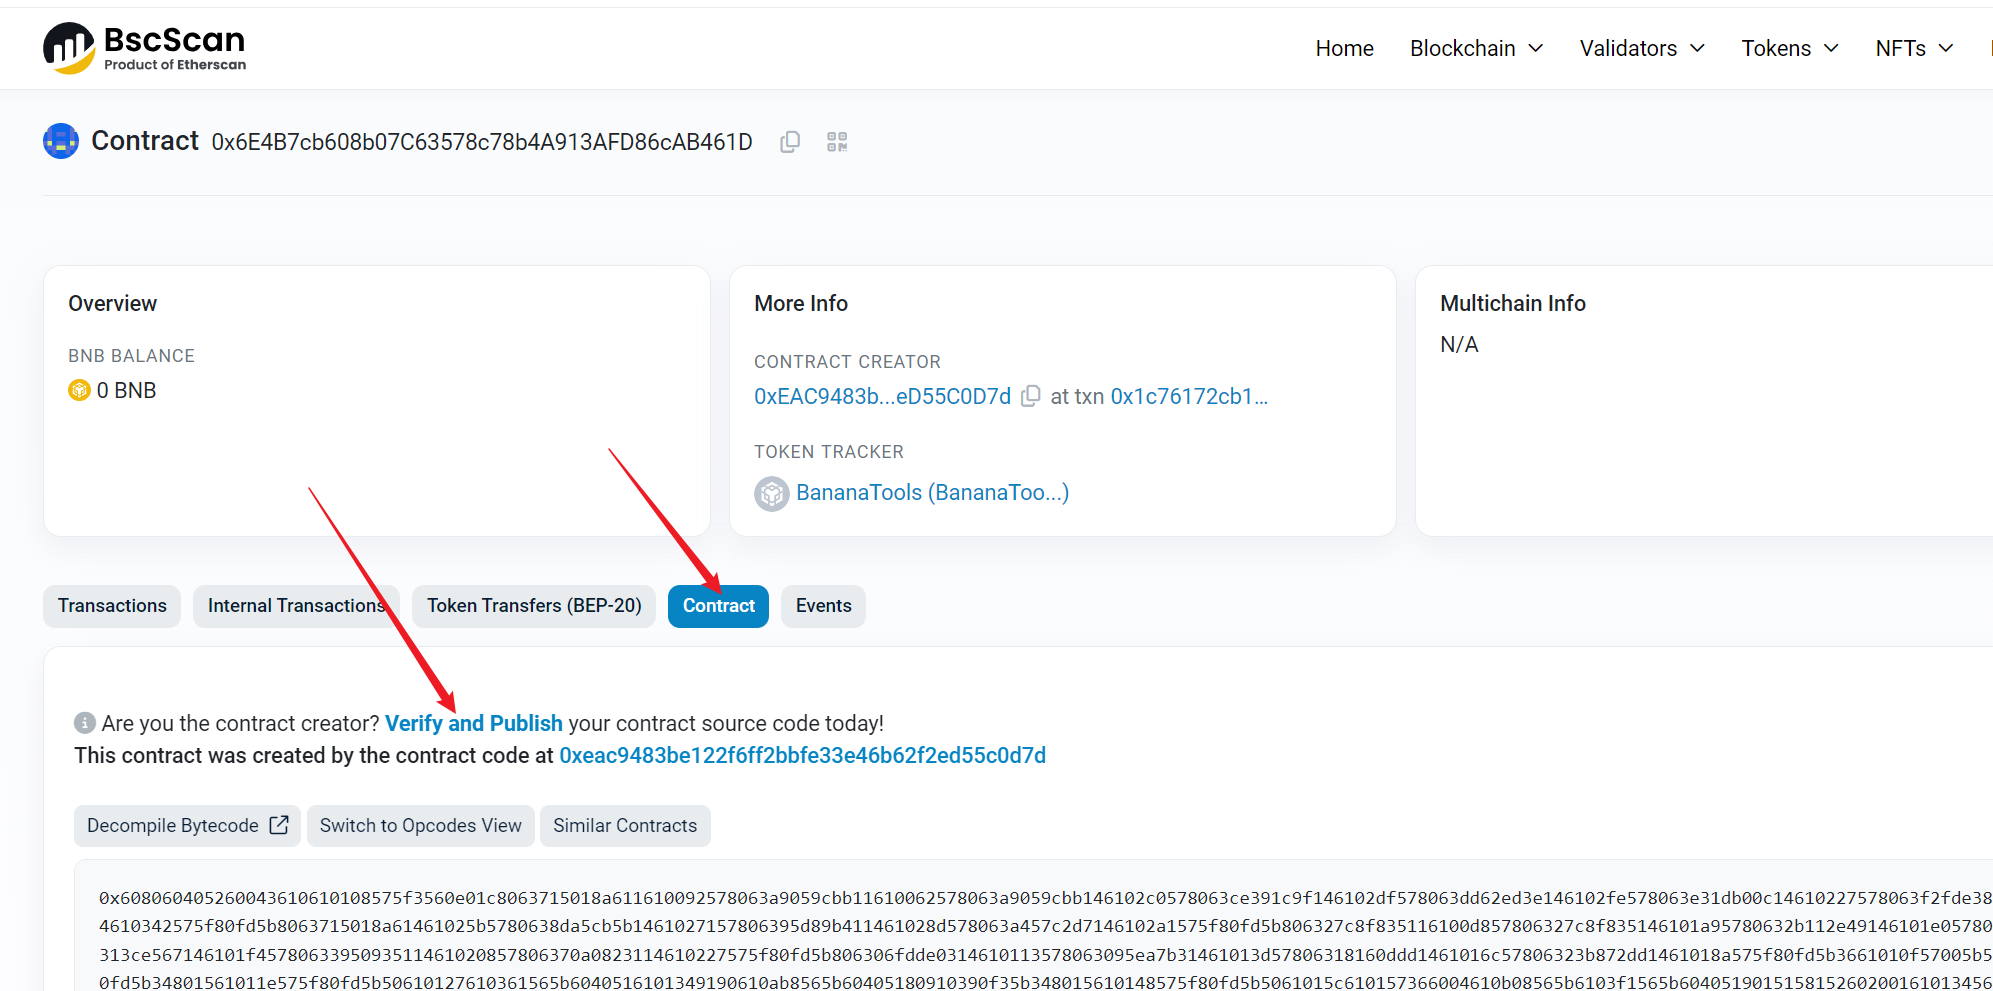Click the BananaTools token icon
Viewport: 1993px width, 991px height.
[771, 493]
